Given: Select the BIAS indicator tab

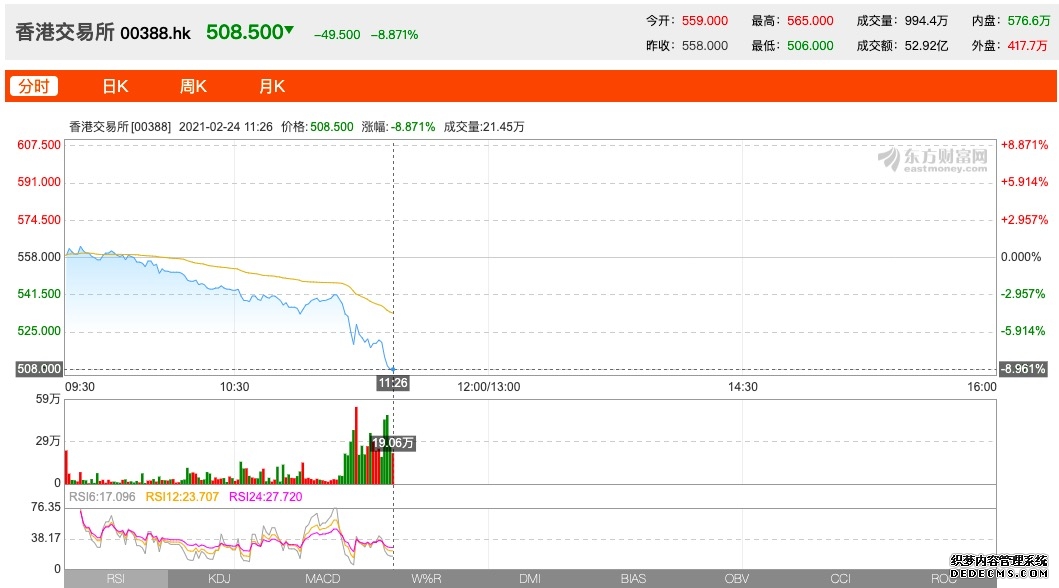Looking at the screenshot, I should 634,579.
